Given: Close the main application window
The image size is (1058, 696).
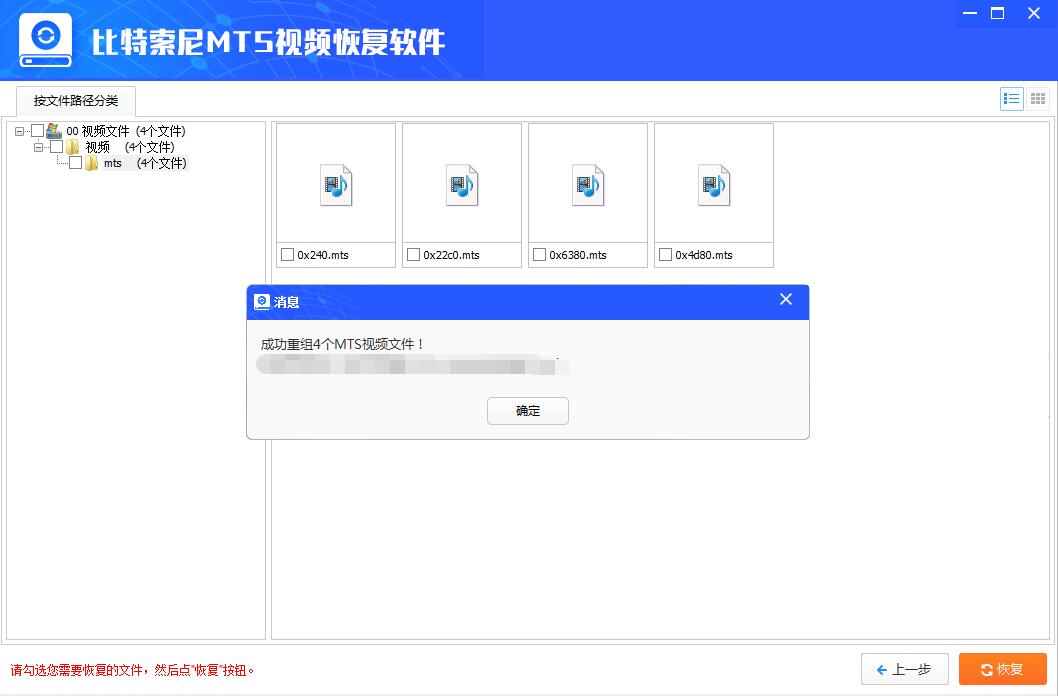Looking at the screenshot, I should [x=1034, y=13].
